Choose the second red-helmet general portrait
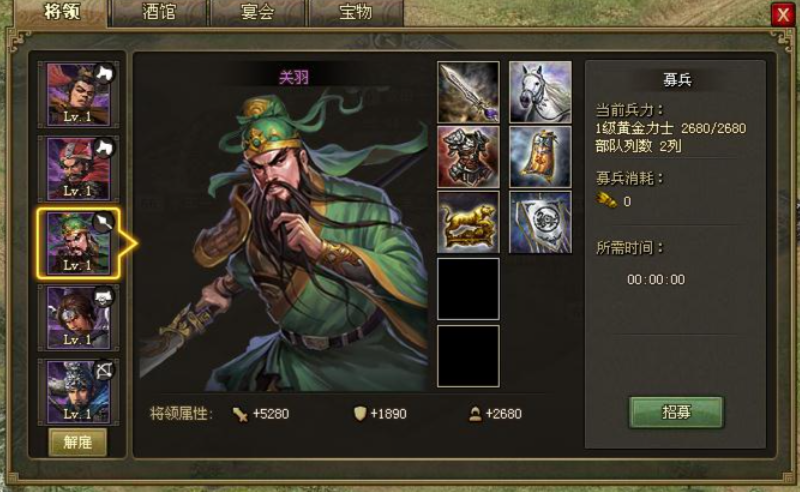Viewport: 800px width, 492px height. tap(78, 168)
